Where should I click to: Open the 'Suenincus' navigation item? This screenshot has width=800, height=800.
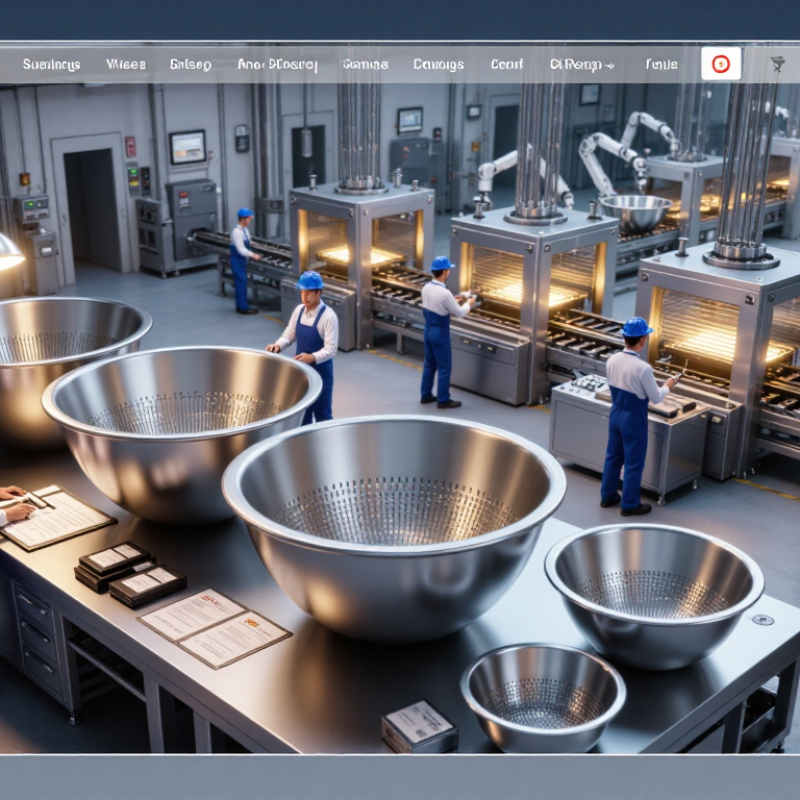(x=52, y=64)
